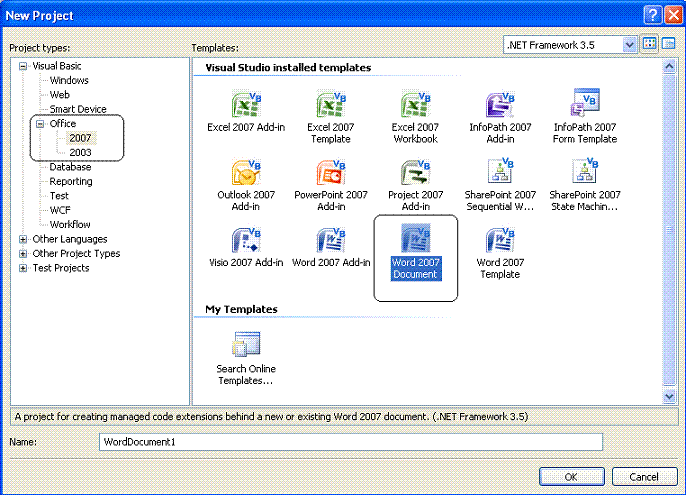The width and height of the screenshot is (686, 495).
Task: Select Database project type
Action: pyautogui.click(x=70, y=167)
